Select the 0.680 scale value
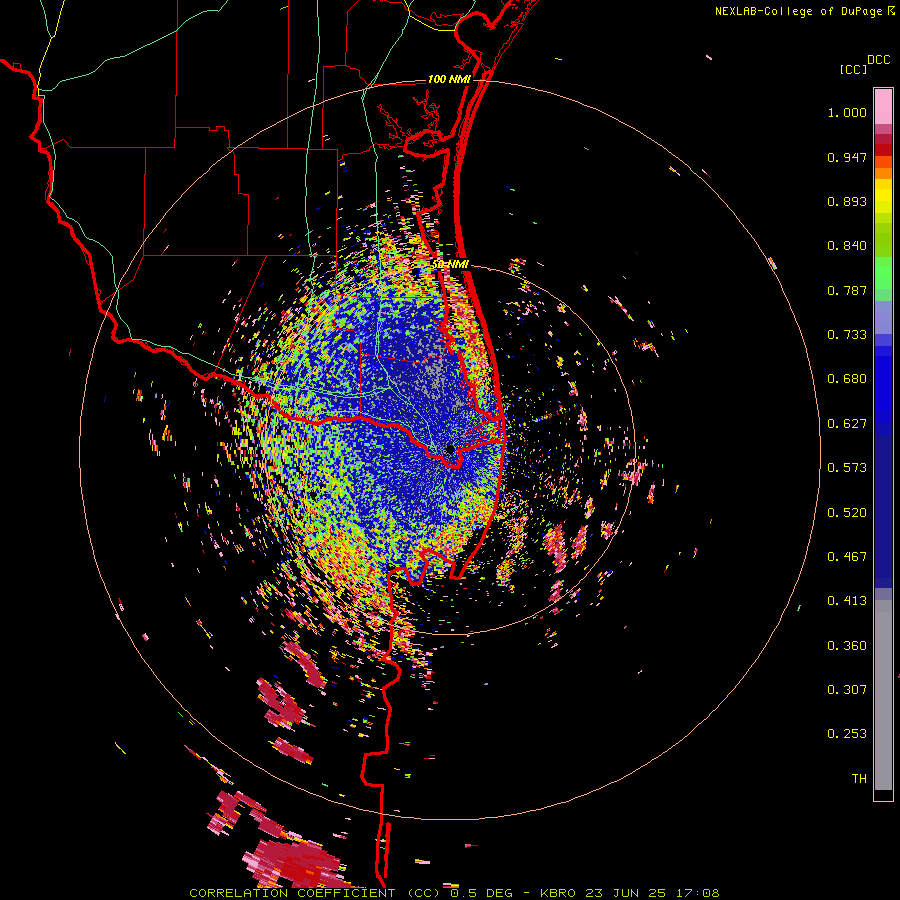 pos(847,379)
